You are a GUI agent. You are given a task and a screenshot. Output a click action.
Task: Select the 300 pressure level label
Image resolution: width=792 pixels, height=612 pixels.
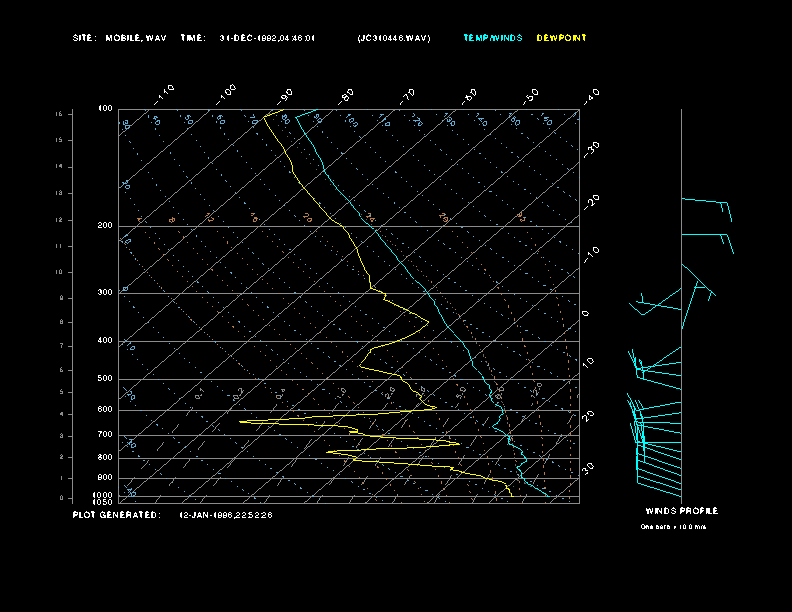pyautogui.click(x=105, y=293)
